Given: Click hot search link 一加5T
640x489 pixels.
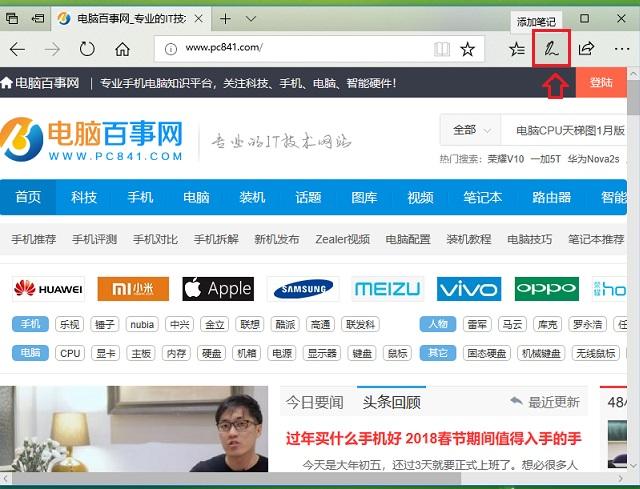Looking at the screenshot, I should (x=546, y=159).
